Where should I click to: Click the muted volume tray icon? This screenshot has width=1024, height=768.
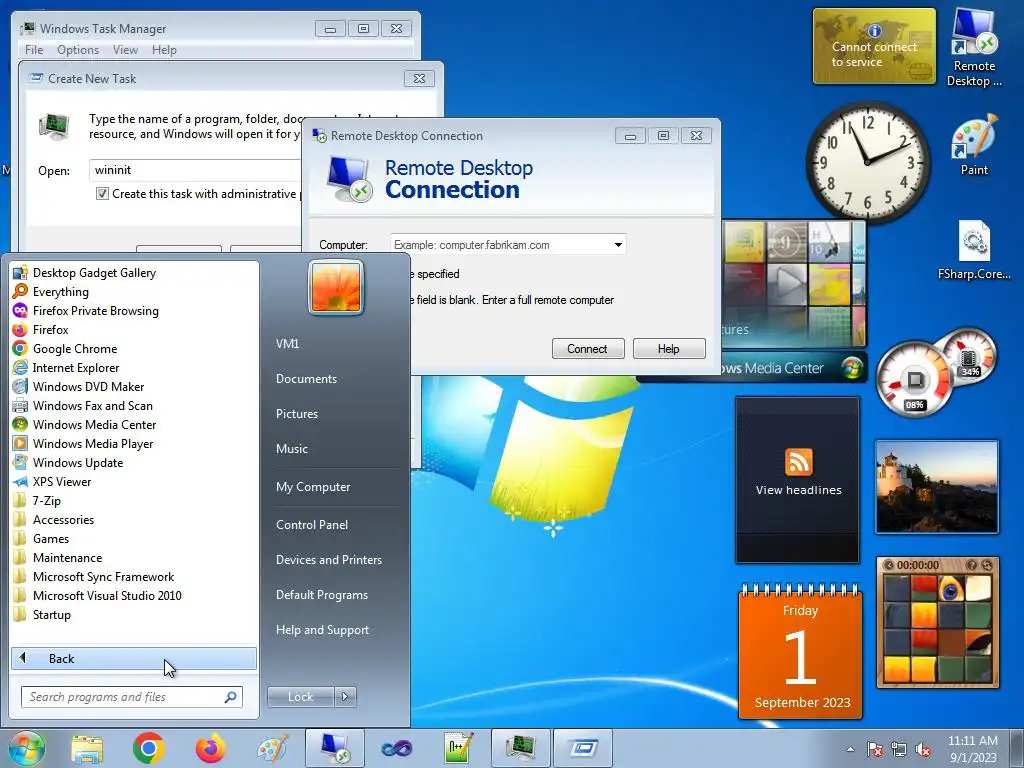pos(923,750)
